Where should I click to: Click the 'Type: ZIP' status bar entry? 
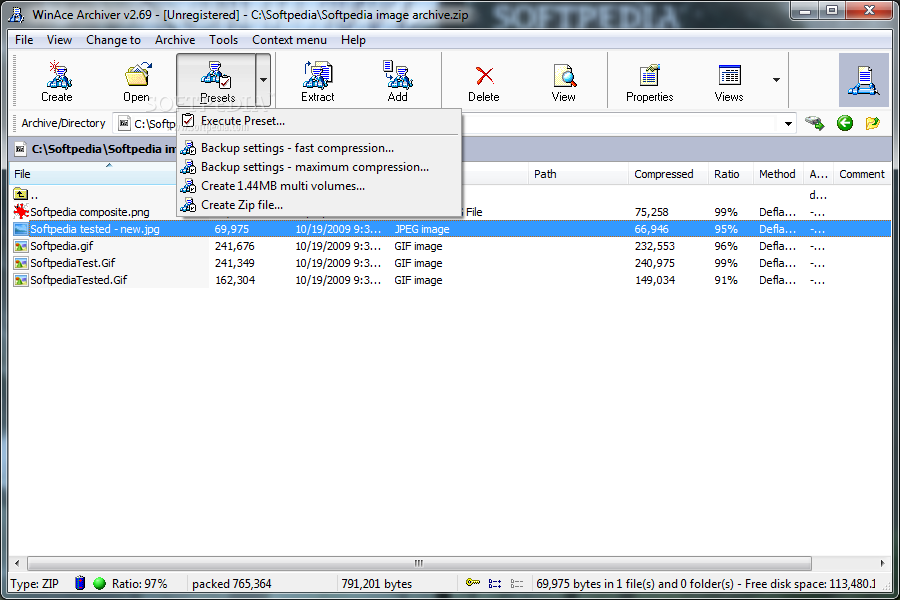coord(34,584)
